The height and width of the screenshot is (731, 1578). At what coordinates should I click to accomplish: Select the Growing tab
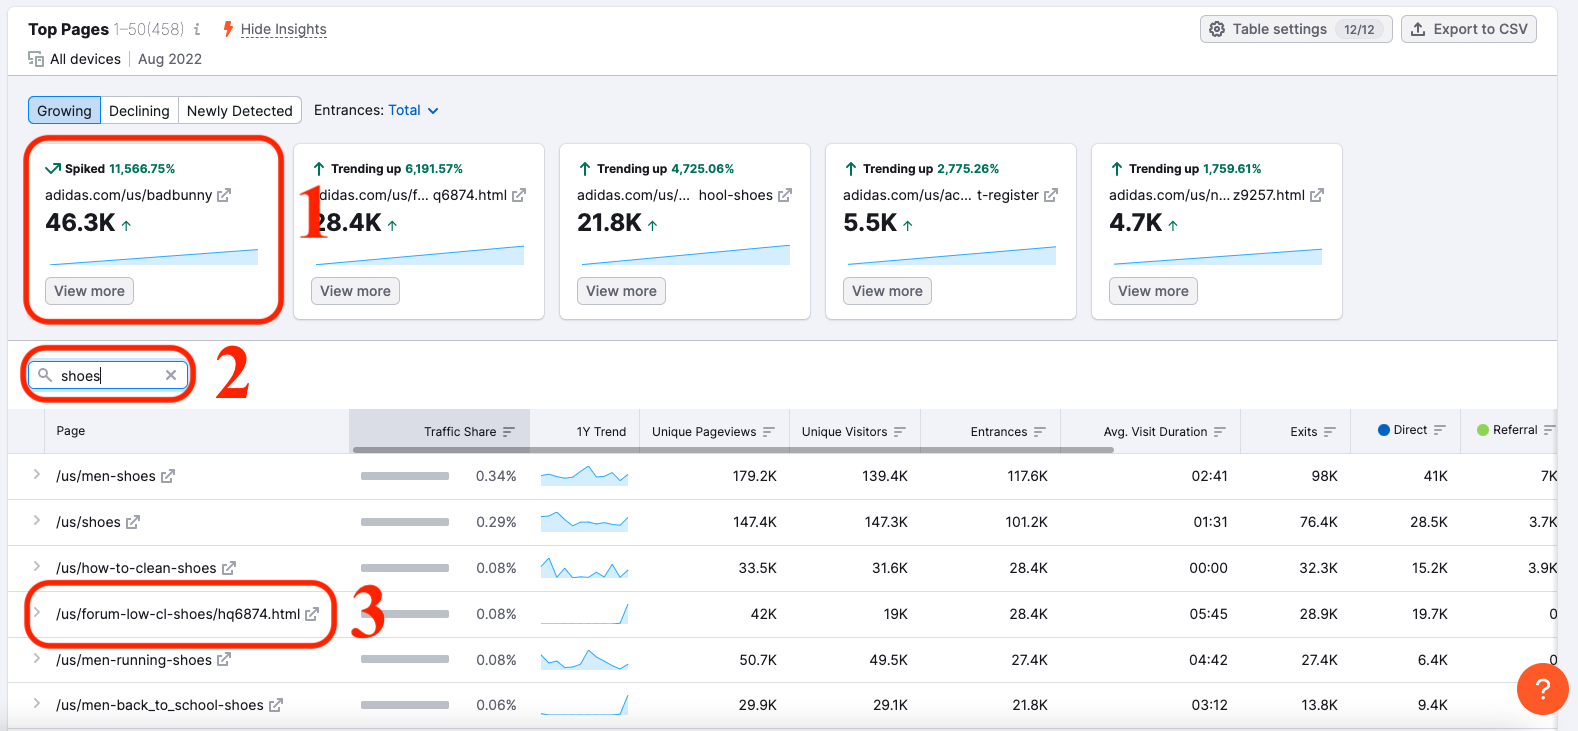click(64, 110)
